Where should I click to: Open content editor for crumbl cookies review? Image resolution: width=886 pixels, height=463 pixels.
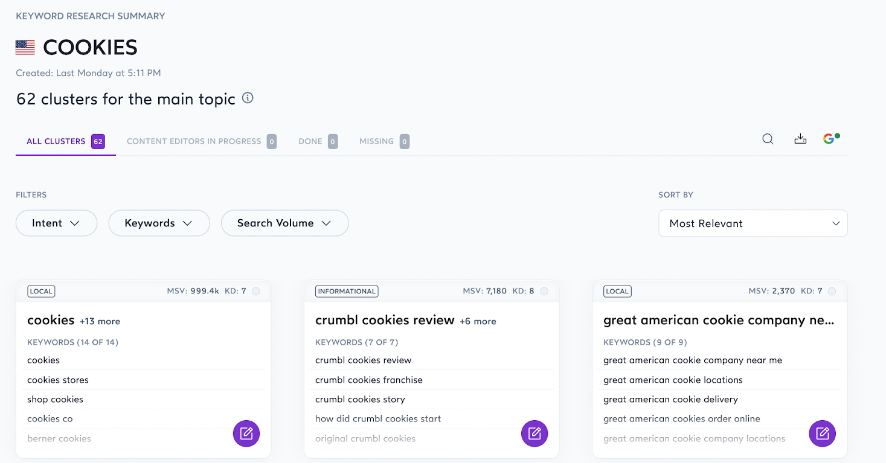tap(535, 434)
